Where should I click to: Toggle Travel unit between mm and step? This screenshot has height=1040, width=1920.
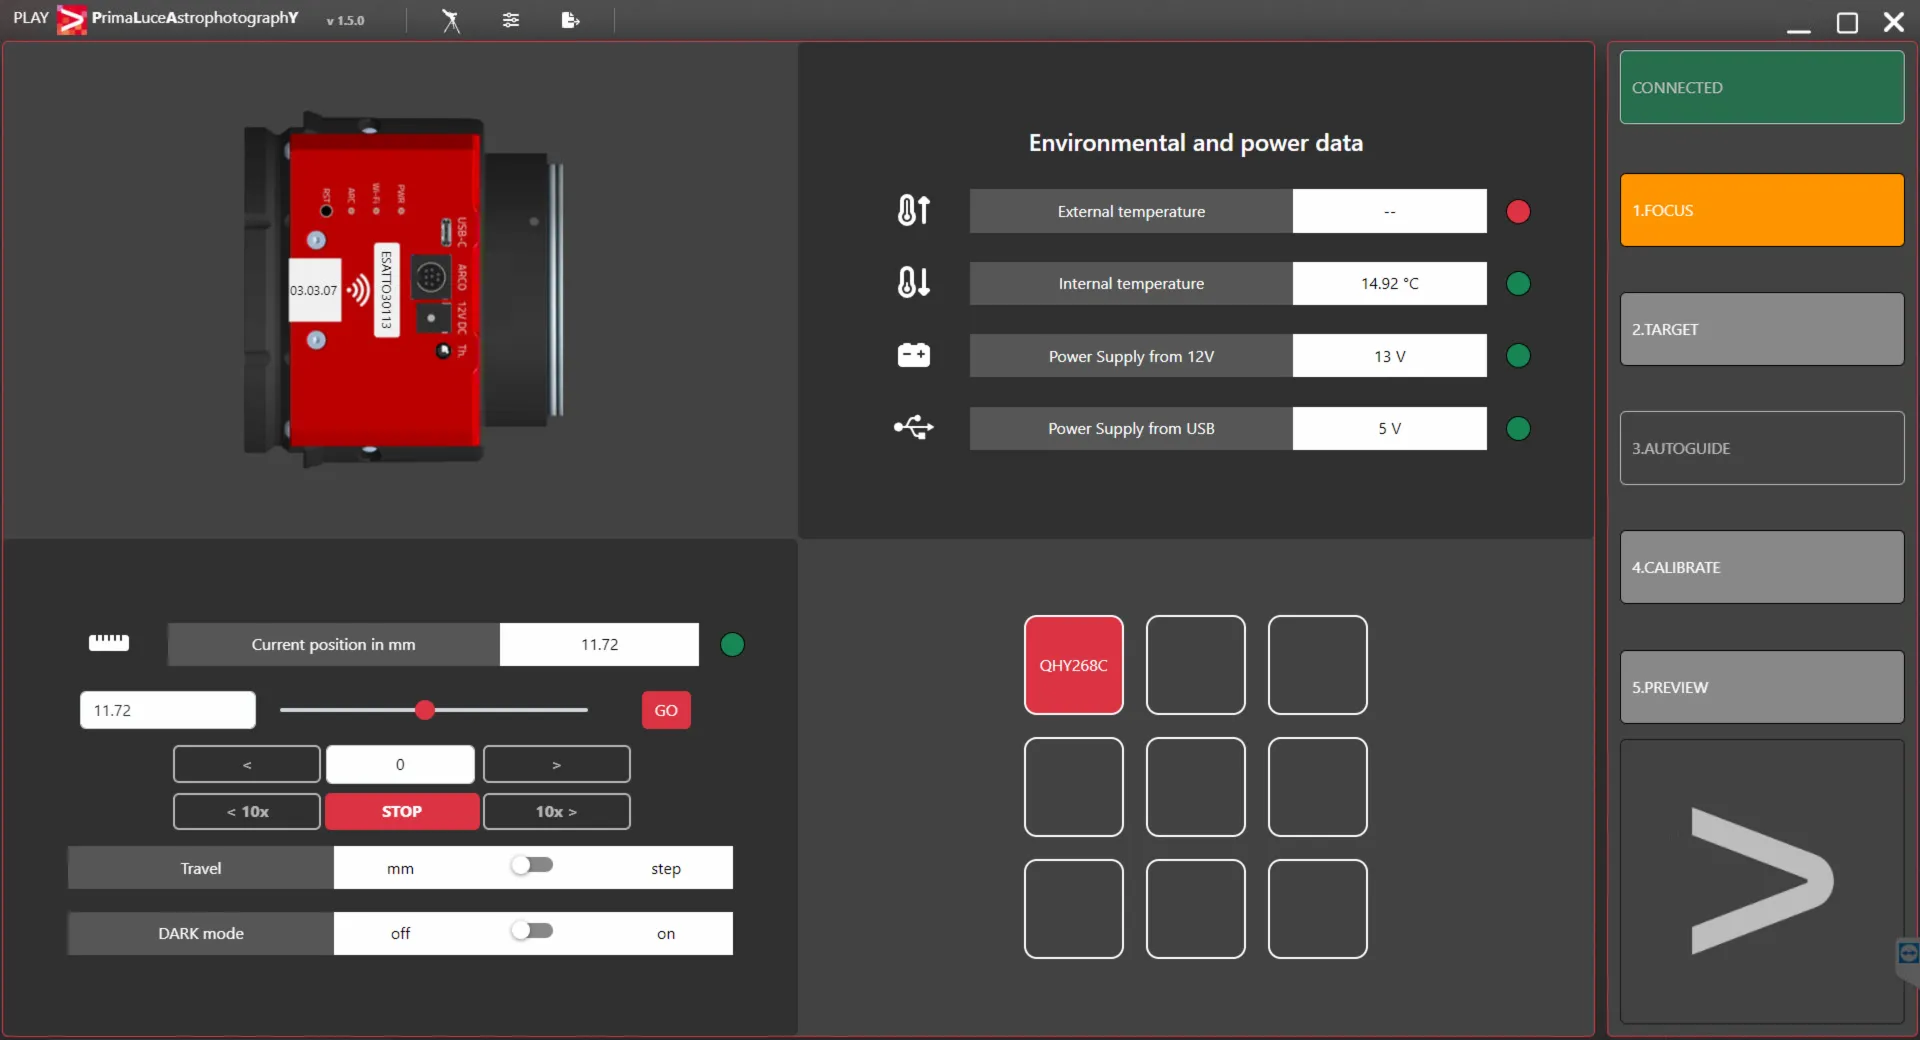pyautogui.click(x=532, y=865)
